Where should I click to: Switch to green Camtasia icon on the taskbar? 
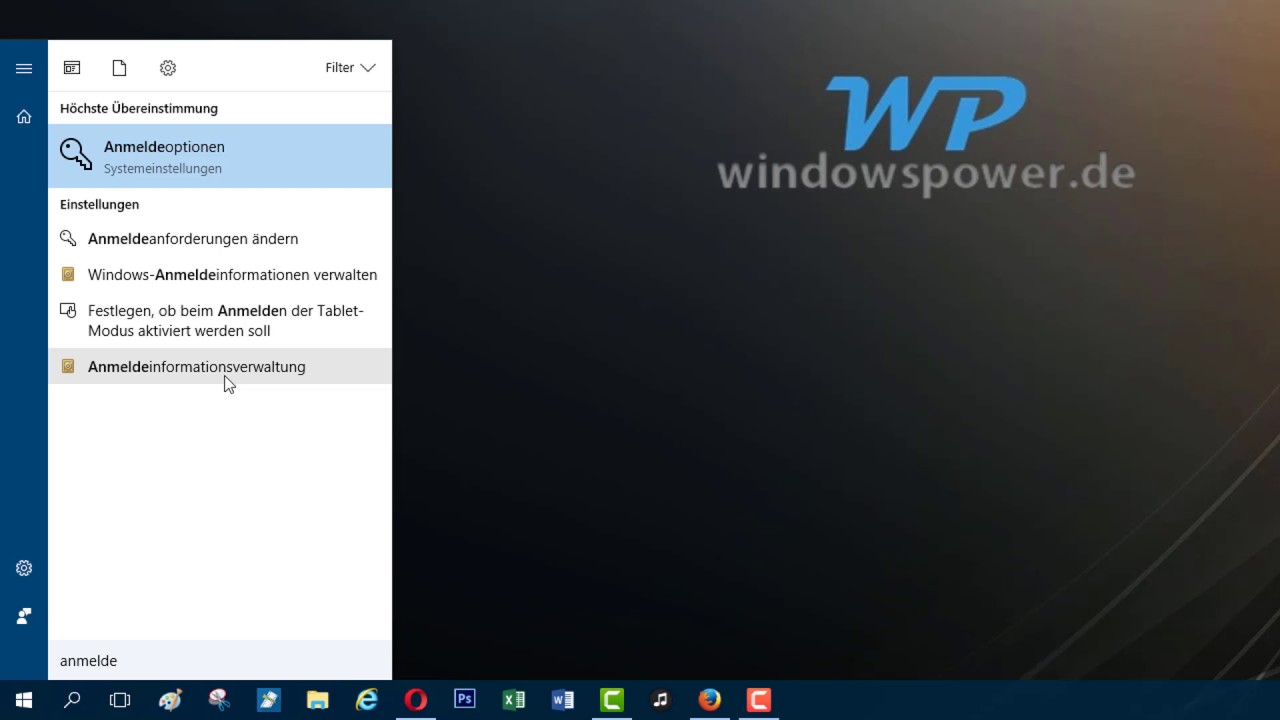click(x=612, y=700)
